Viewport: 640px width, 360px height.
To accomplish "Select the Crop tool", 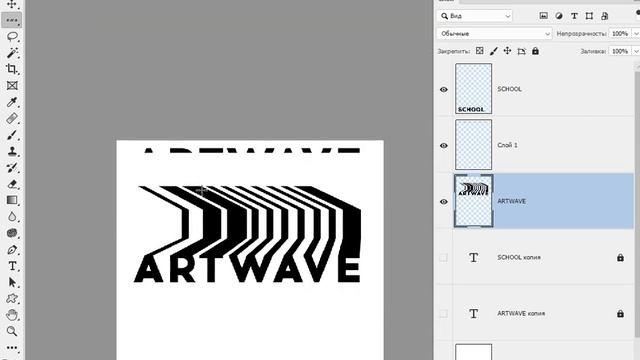I will click(x=12, y=69).
